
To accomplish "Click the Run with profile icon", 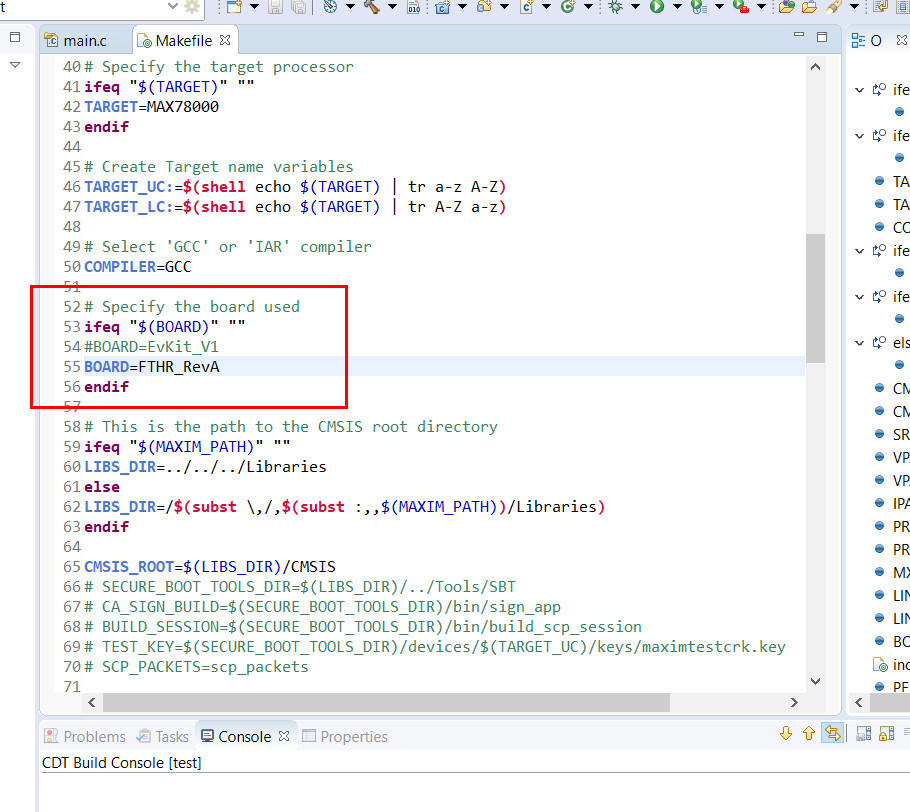I will pyautogui.click(x=699, y=6).
